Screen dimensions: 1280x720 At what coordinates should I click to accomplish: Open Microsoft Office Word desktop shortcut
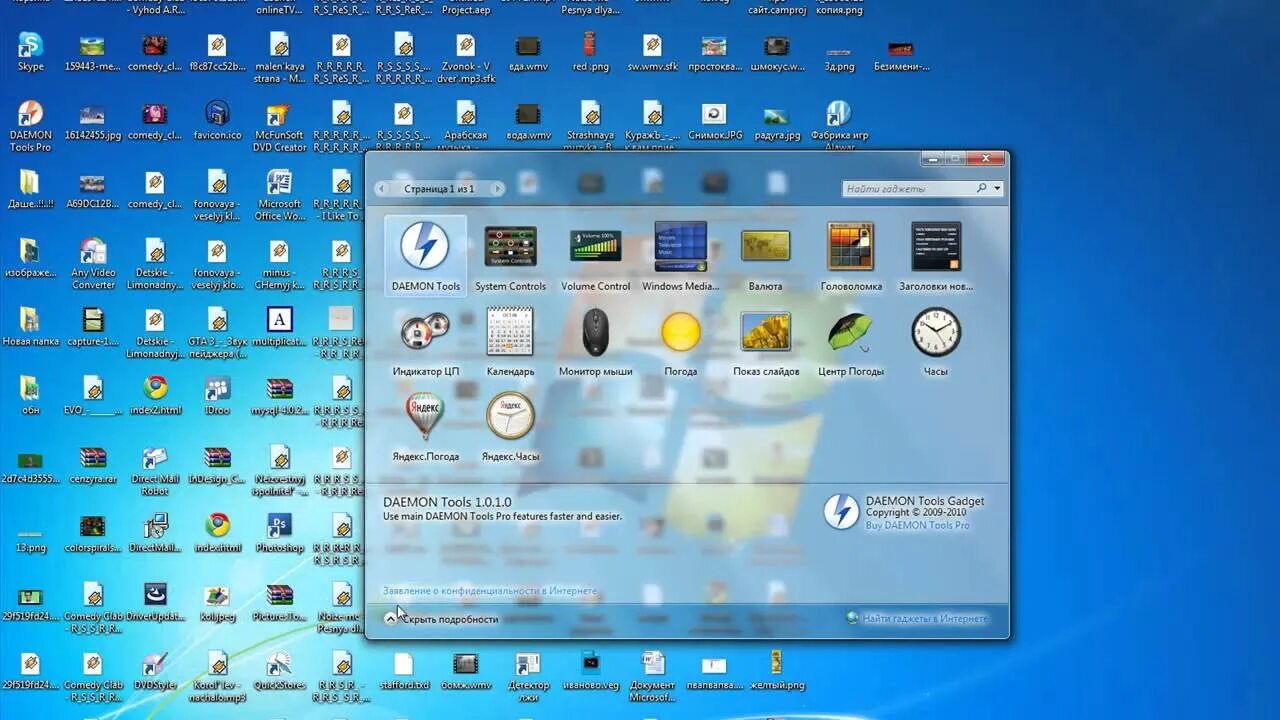click(279, 195)
